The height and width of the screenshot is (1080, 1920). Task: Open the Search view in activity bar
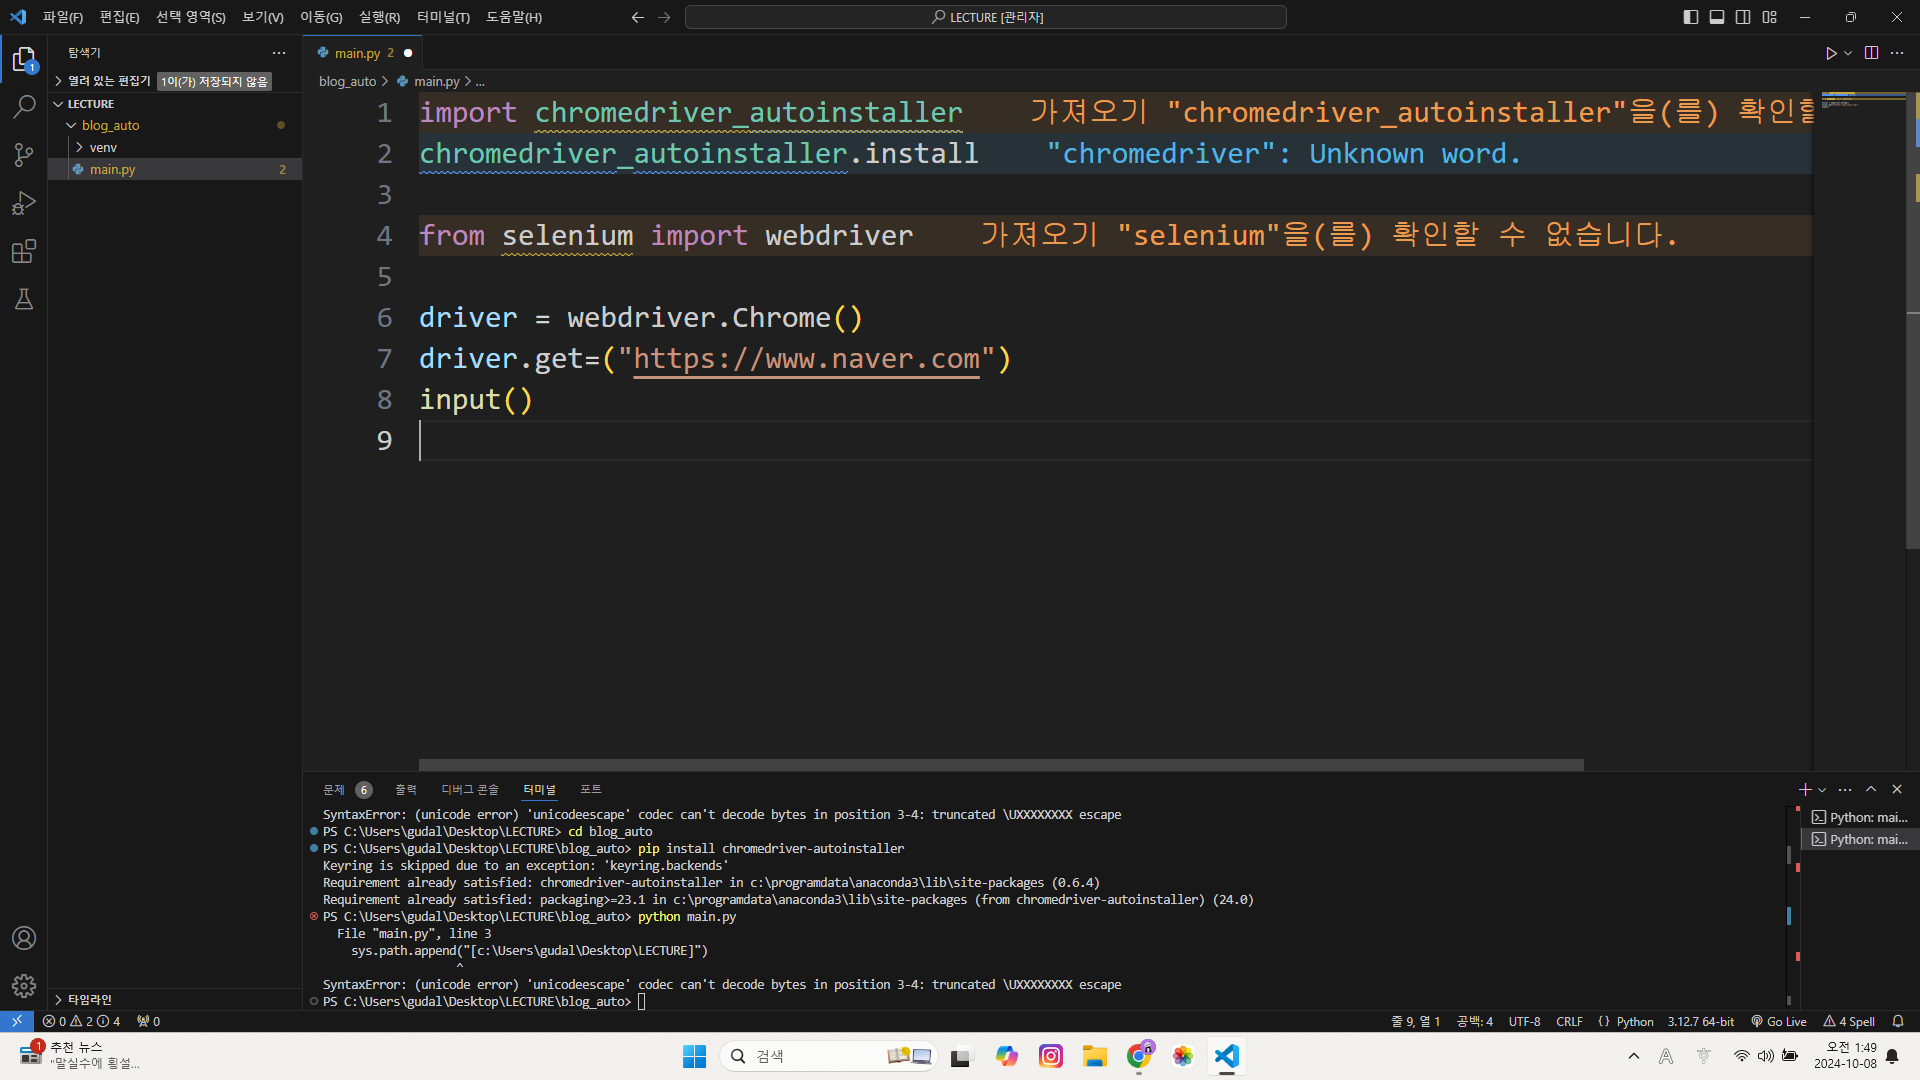[24, 106]
